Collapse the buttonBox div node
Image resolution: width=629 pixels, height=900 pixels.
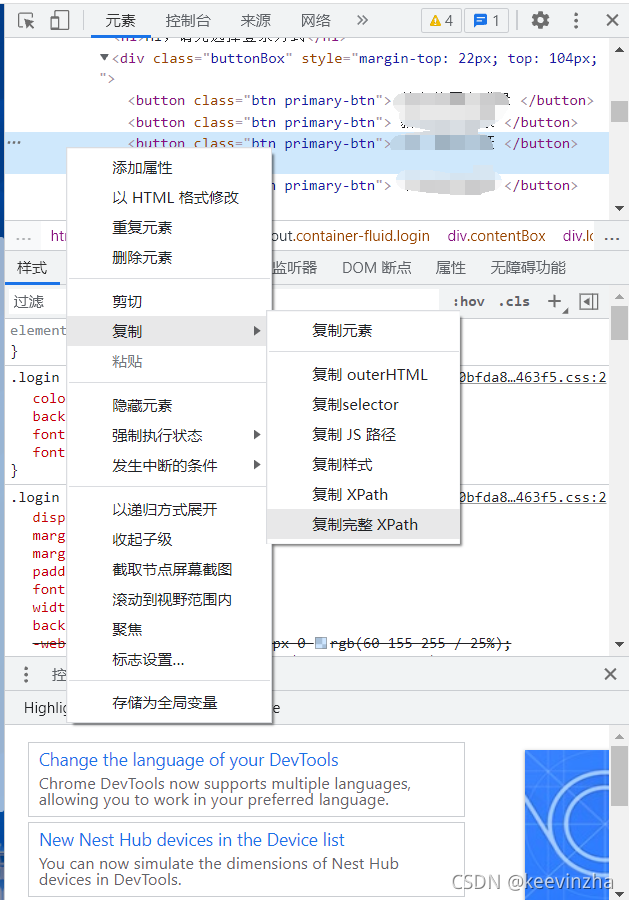tap(105, 58)
